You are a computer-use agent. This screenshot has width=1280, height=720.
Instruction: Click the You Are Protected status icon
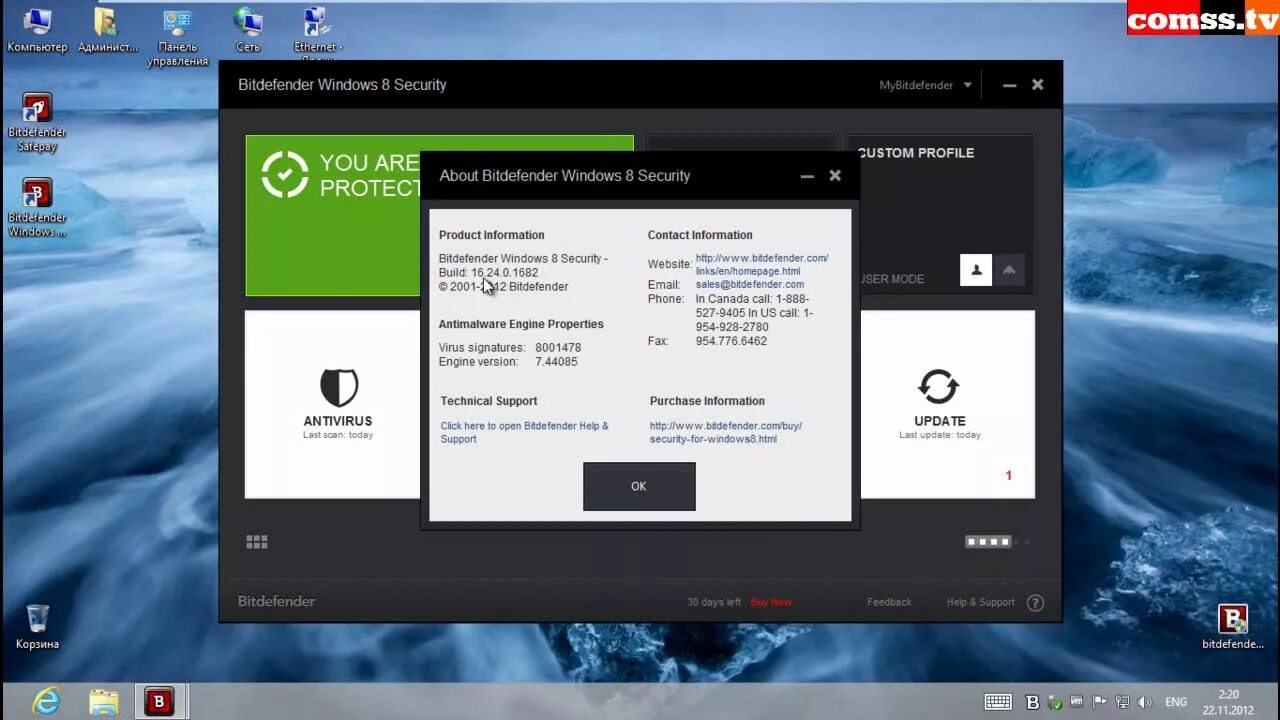click(x=285, y=175)
